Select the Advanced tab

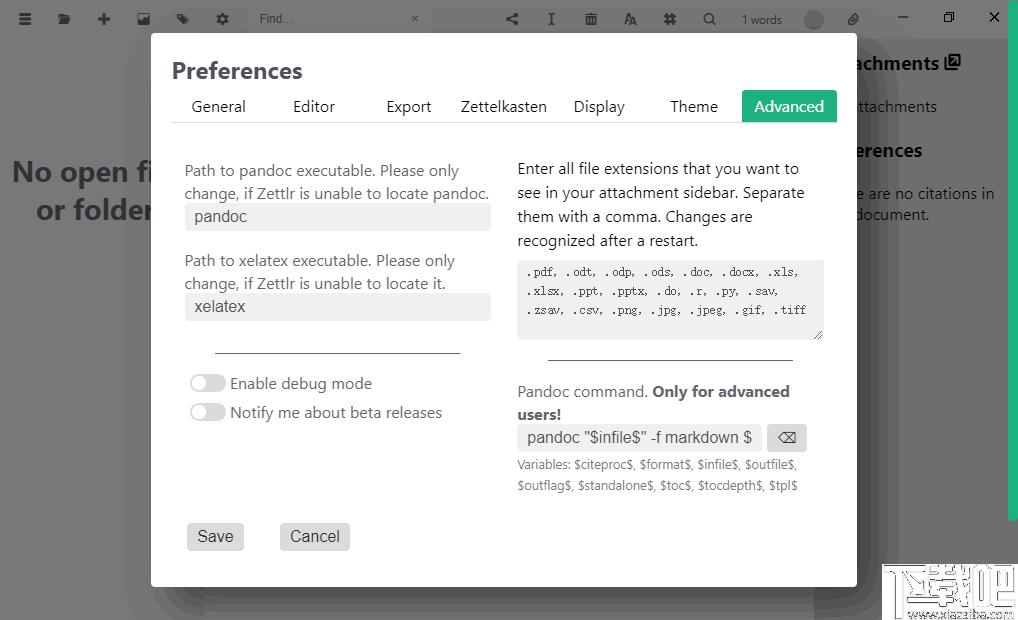(x=789, y=106)
